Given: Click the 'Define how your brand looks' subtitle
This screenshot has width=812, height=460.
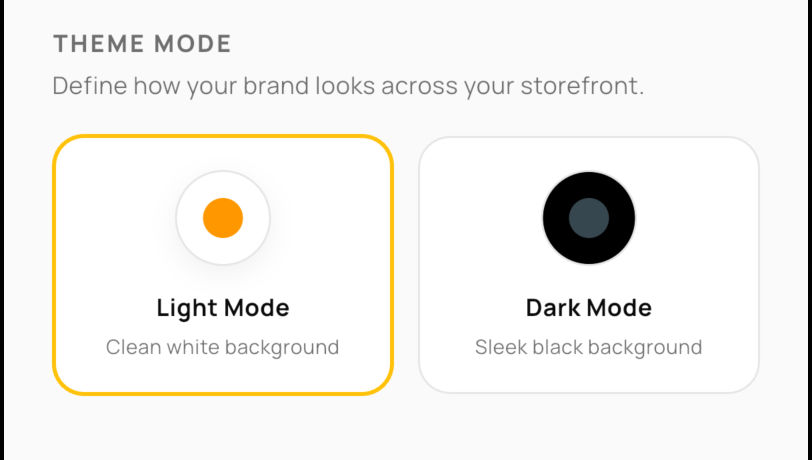Looking at the screenshot, I should [x=348, y=86].
